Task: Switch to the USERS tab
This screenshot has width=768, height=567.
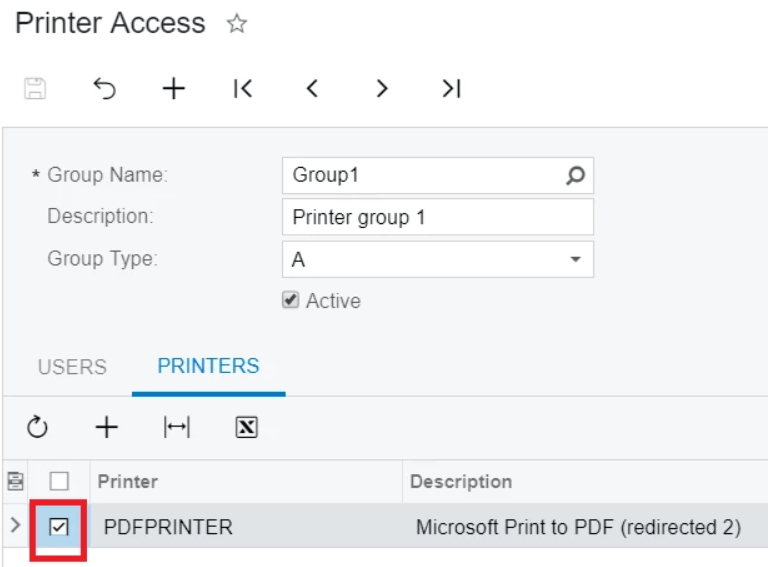Action: click(72, 367)
